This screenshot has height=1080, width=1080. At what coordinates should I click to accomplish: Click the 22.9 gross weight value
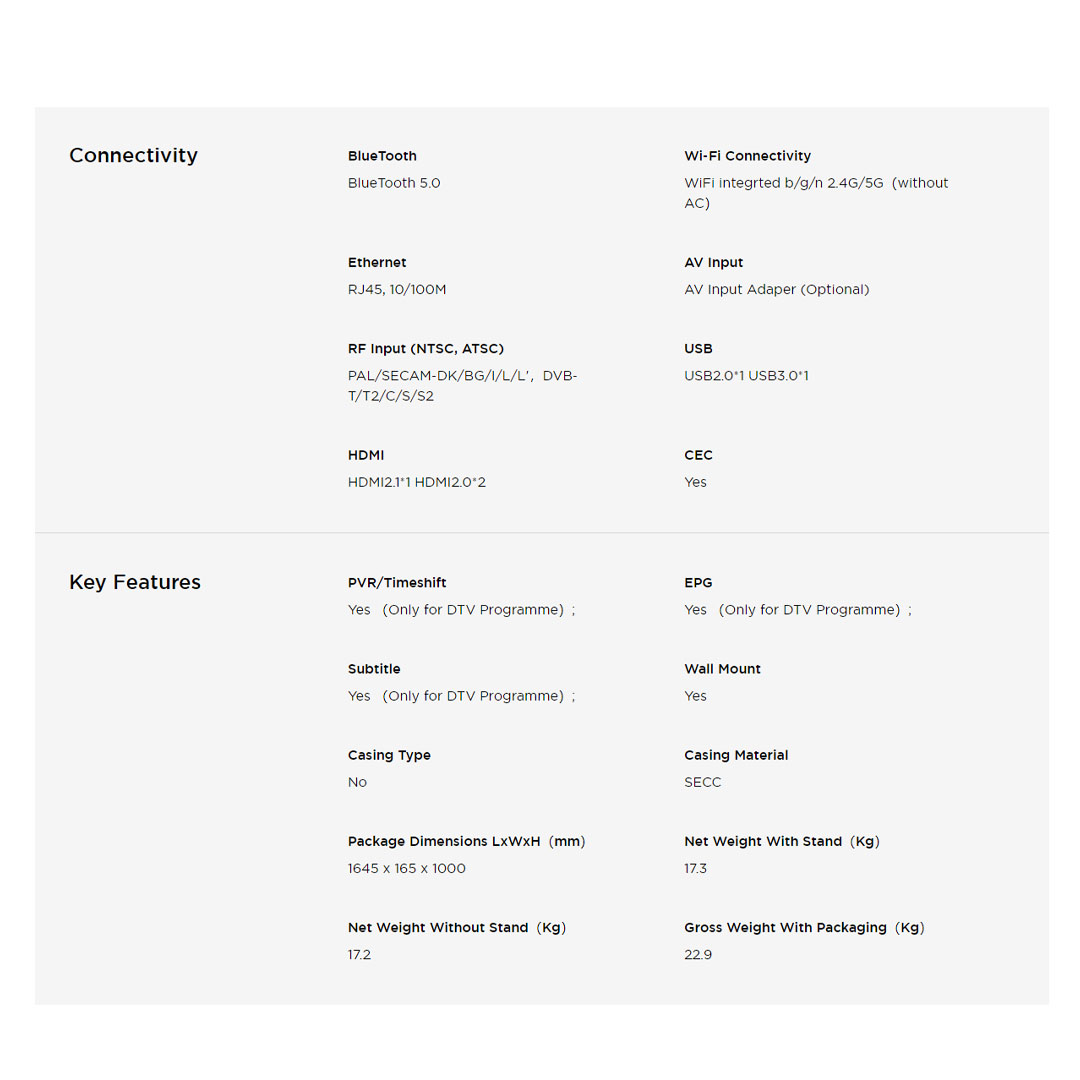(x=698, y=954)
